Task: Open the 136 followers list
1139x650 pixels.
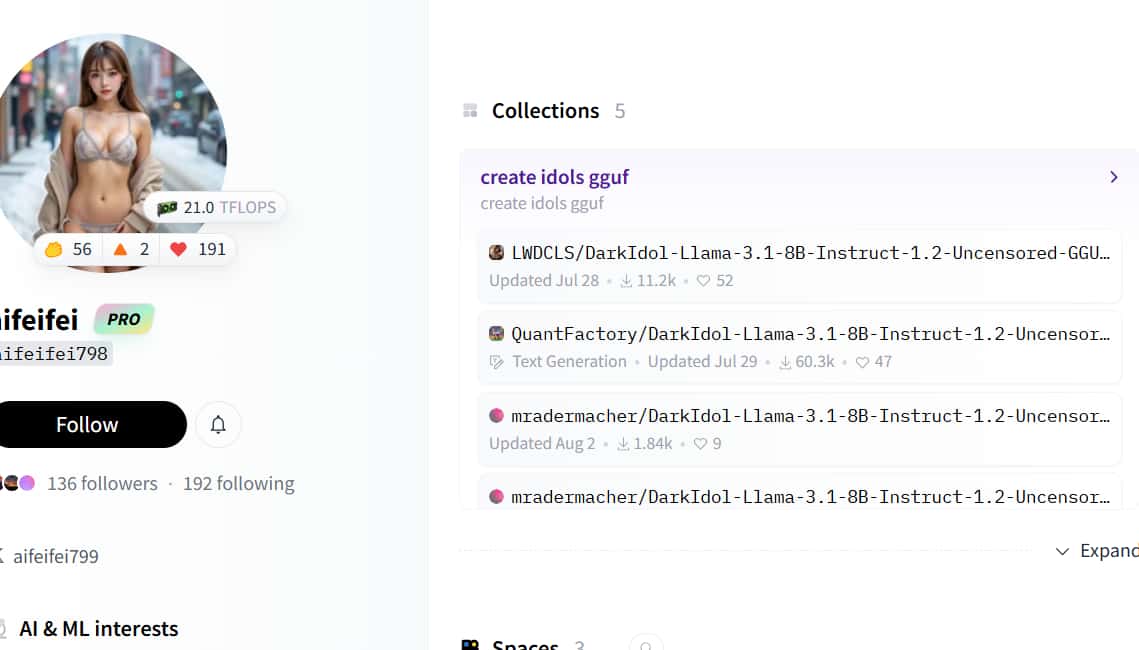Action: pyautogui.click(x=102, y=484)
